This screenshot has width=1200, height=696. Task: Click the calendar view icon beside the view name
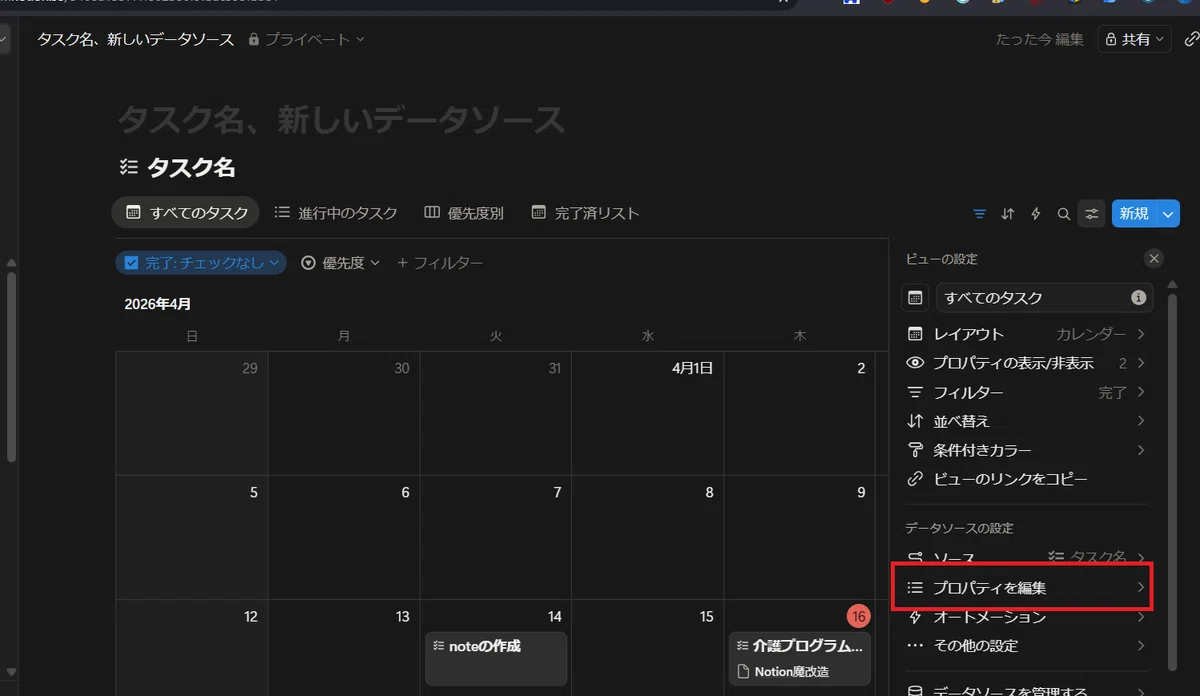(x=915, y=298)
